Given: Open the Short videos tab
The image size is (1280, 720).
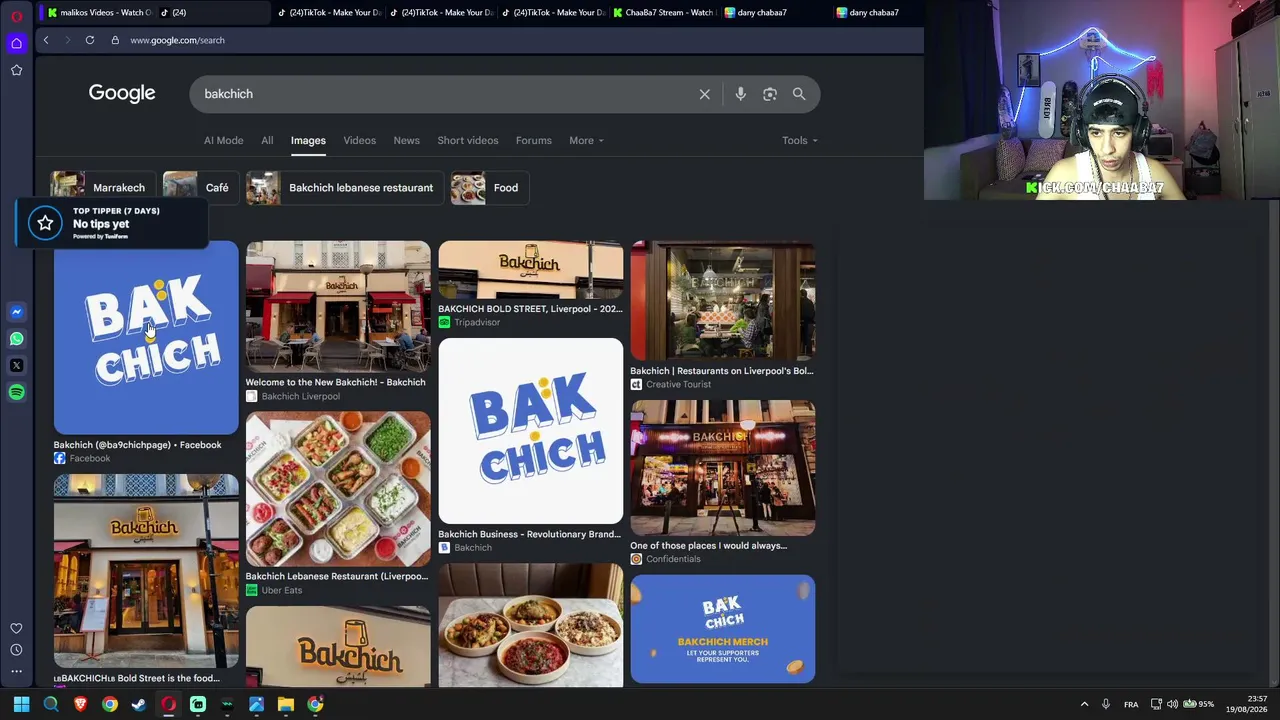Looking at the screenshot, I should (x=468, y=141).
